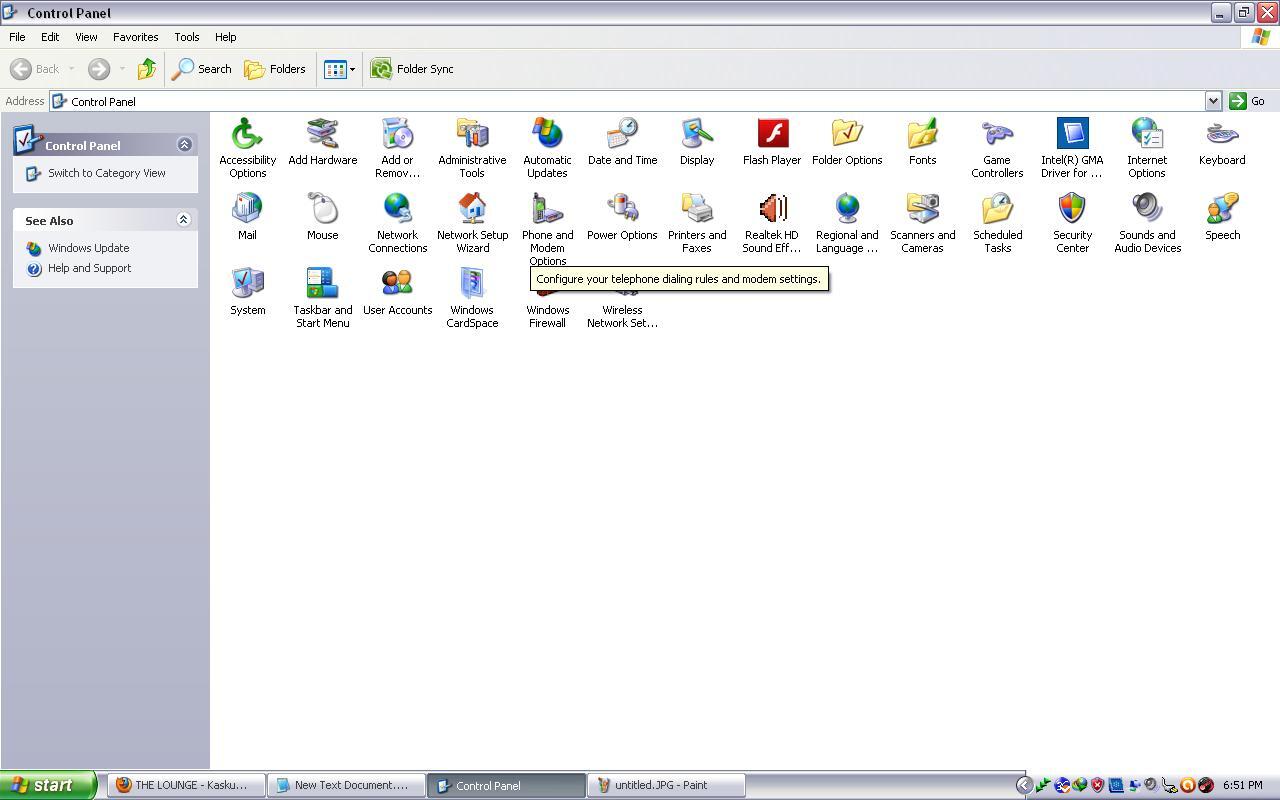
Task: Open the Back button history dropdown arrow
Action: [x=71, y=69]
